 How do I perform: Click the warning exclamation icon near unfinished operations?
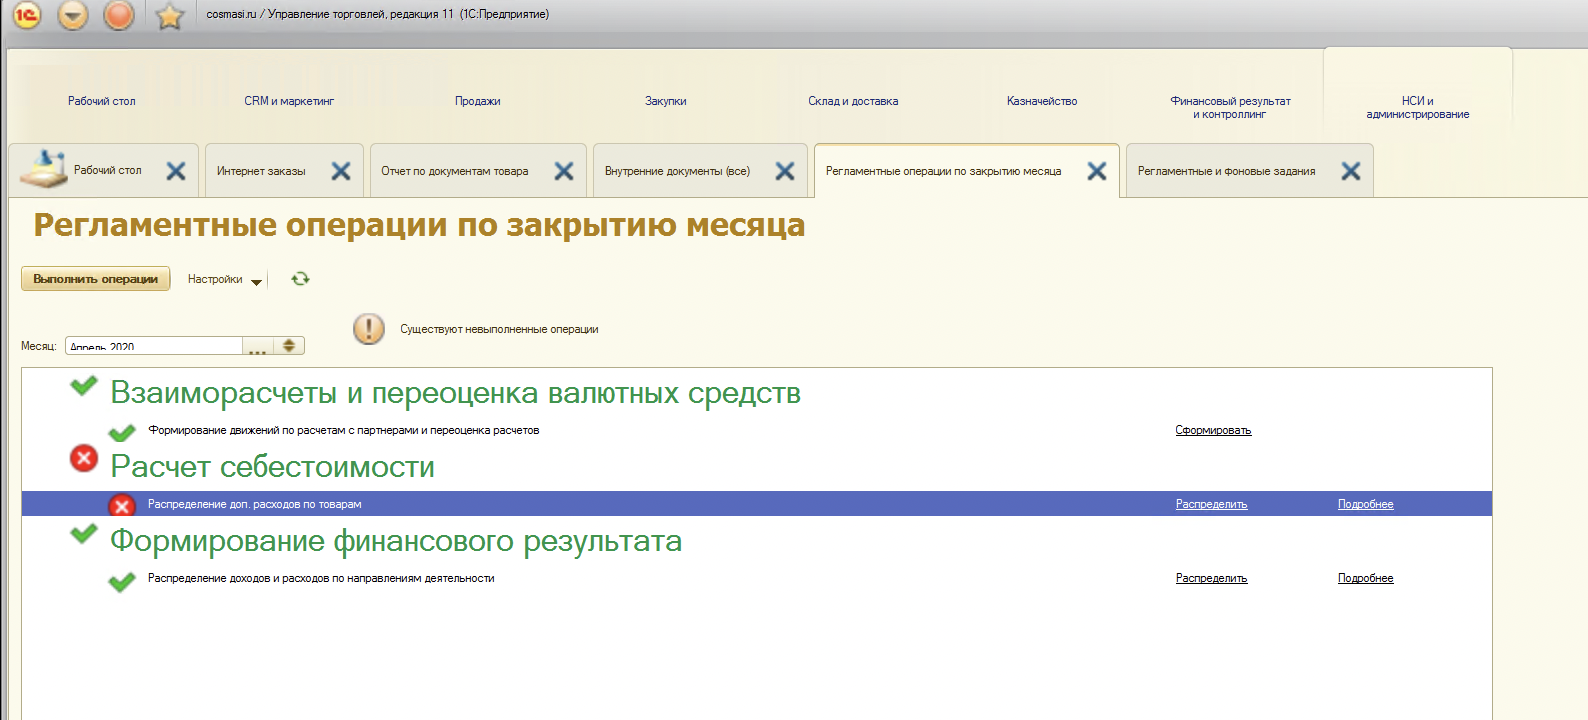(368, 329)
